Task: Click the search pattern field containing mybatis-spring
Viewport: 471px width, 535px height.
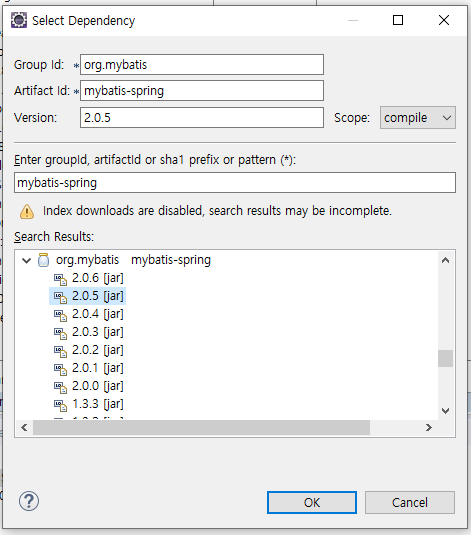Action: [x=235, y=183]
